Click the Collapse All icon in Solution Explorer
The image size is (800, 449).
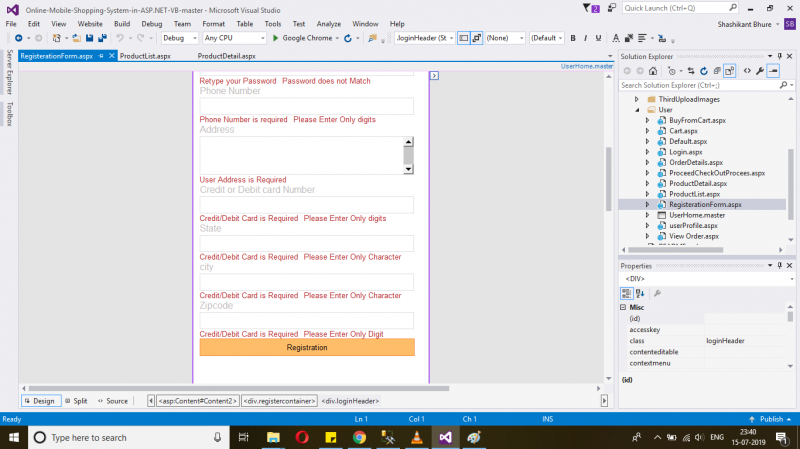717,71
